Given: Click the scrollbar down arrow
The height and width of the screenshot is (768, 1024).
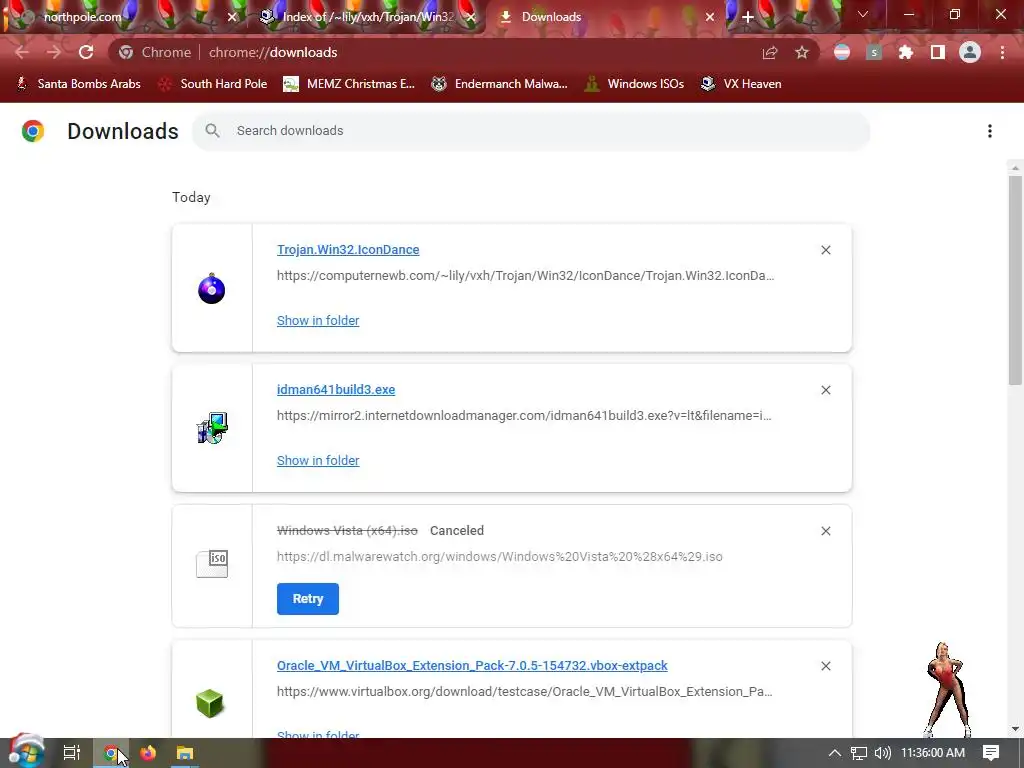Looking at the screenshot, I should click(1015, 729).
